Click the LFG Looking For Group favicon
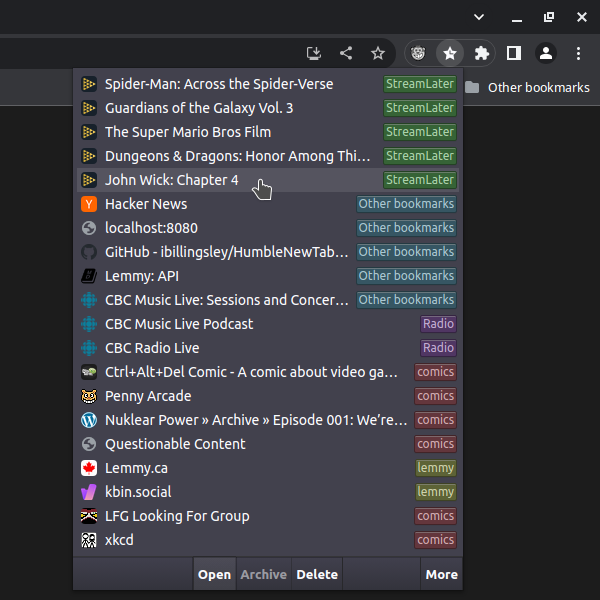600x600 pixels. point(89,516)
